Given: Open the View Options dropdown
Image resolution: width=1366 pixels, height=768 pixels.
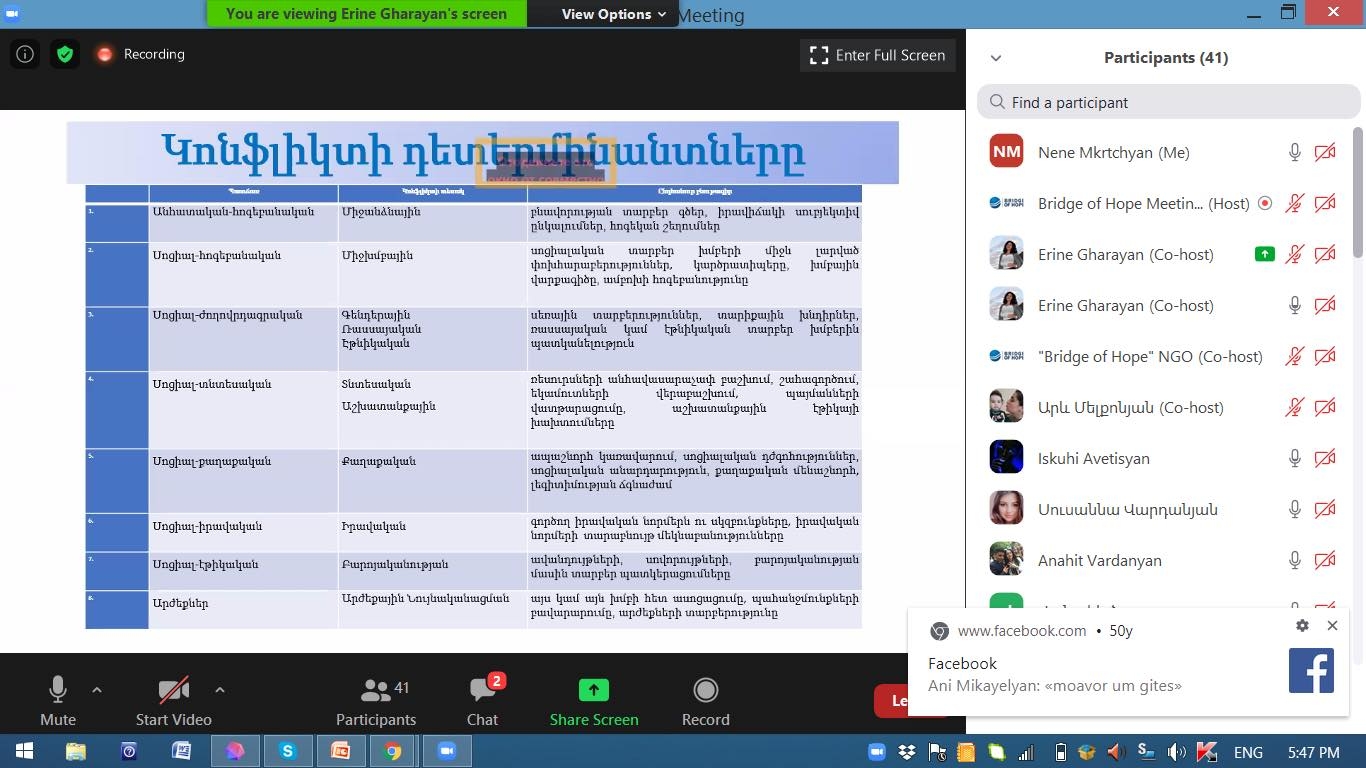Looking at the screenshot, I should 613,14.
